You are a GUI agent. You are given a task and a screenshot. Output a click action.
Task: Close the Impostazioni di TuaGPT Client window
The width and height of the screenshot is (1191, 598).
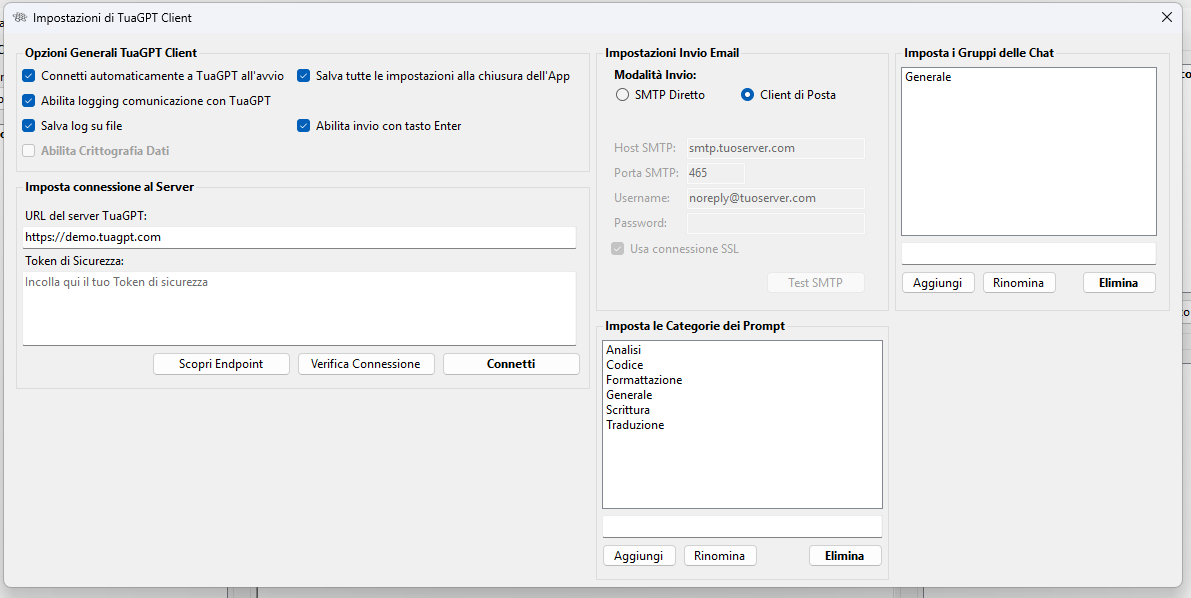pos(1166,17)
